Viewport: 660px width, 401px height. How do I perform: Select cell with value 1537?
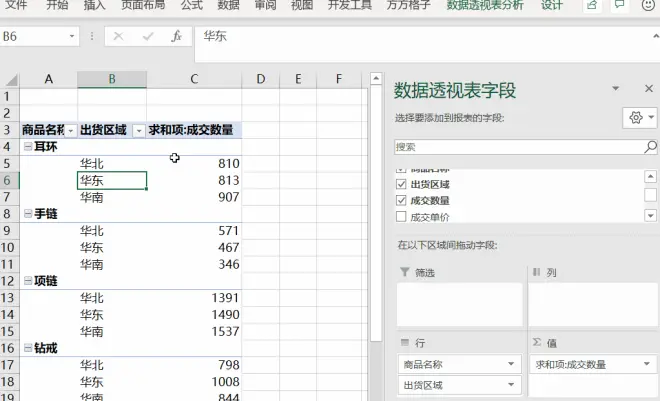(x=194, y=331)
